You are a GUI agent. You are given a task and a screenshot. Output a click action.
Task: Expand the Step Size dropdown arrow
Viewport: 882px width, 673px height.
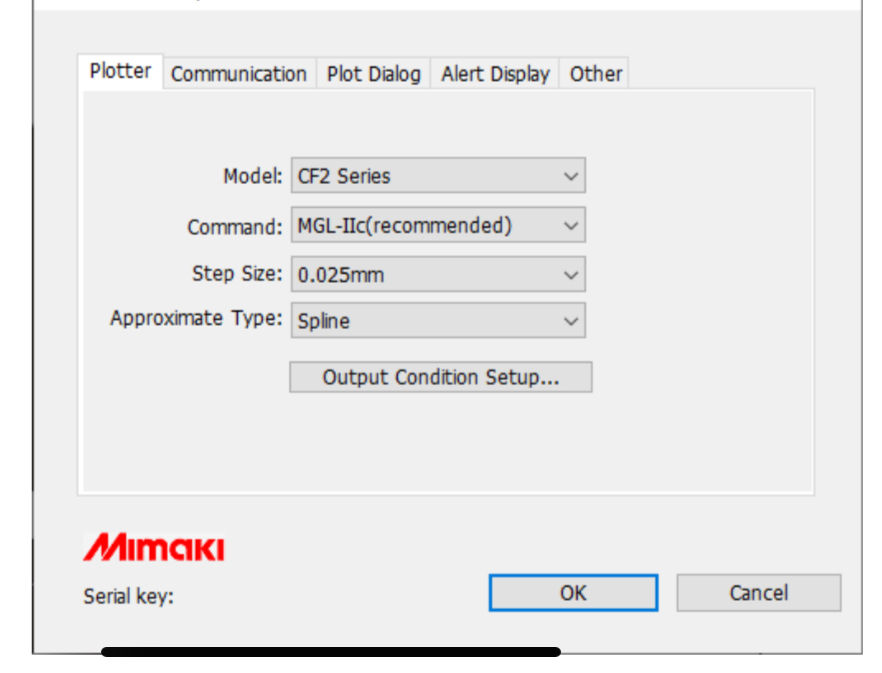tap(570, 275)
